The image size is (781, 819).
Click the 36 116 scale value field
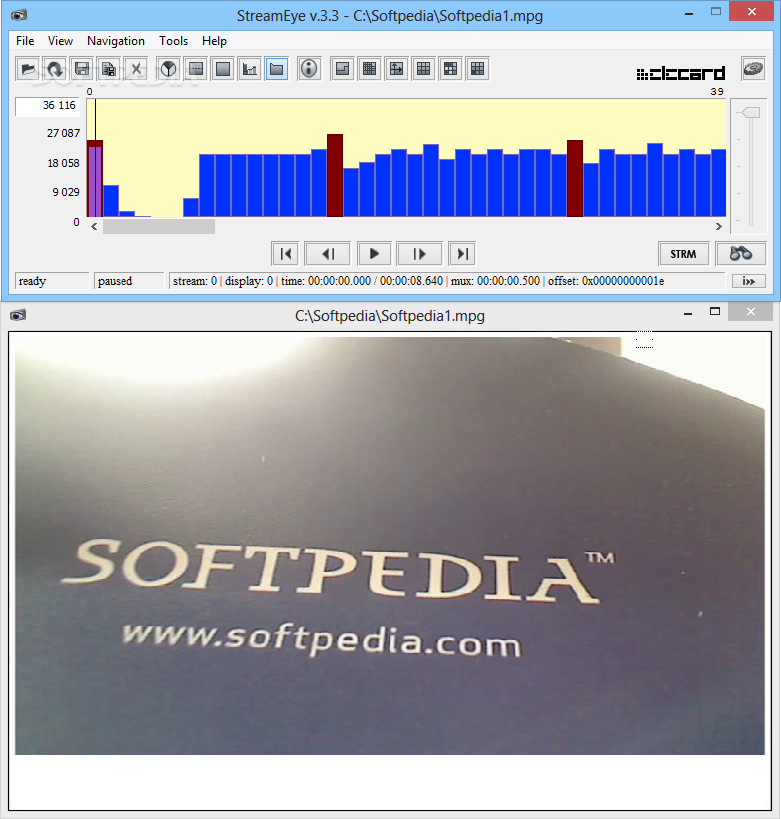[48, 107]
